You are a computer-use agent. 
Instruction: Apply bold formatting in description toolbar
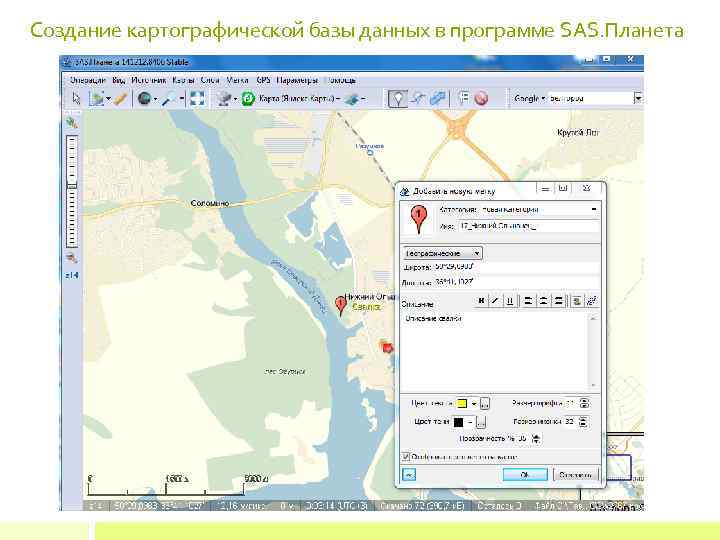point(481,301)
